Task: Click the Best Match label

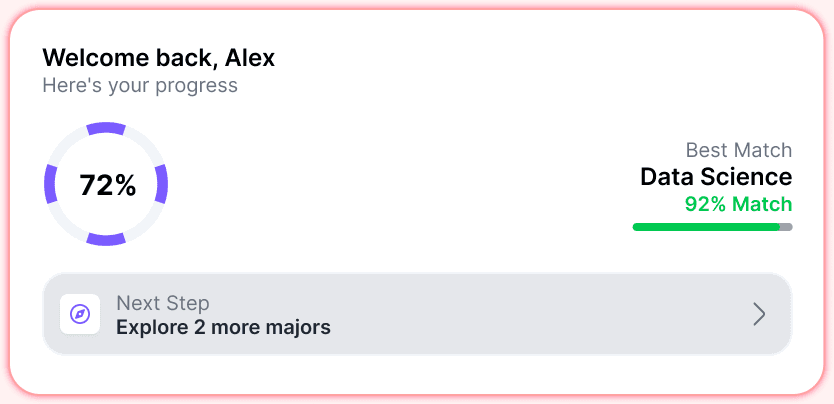Action: click(739, 150)
